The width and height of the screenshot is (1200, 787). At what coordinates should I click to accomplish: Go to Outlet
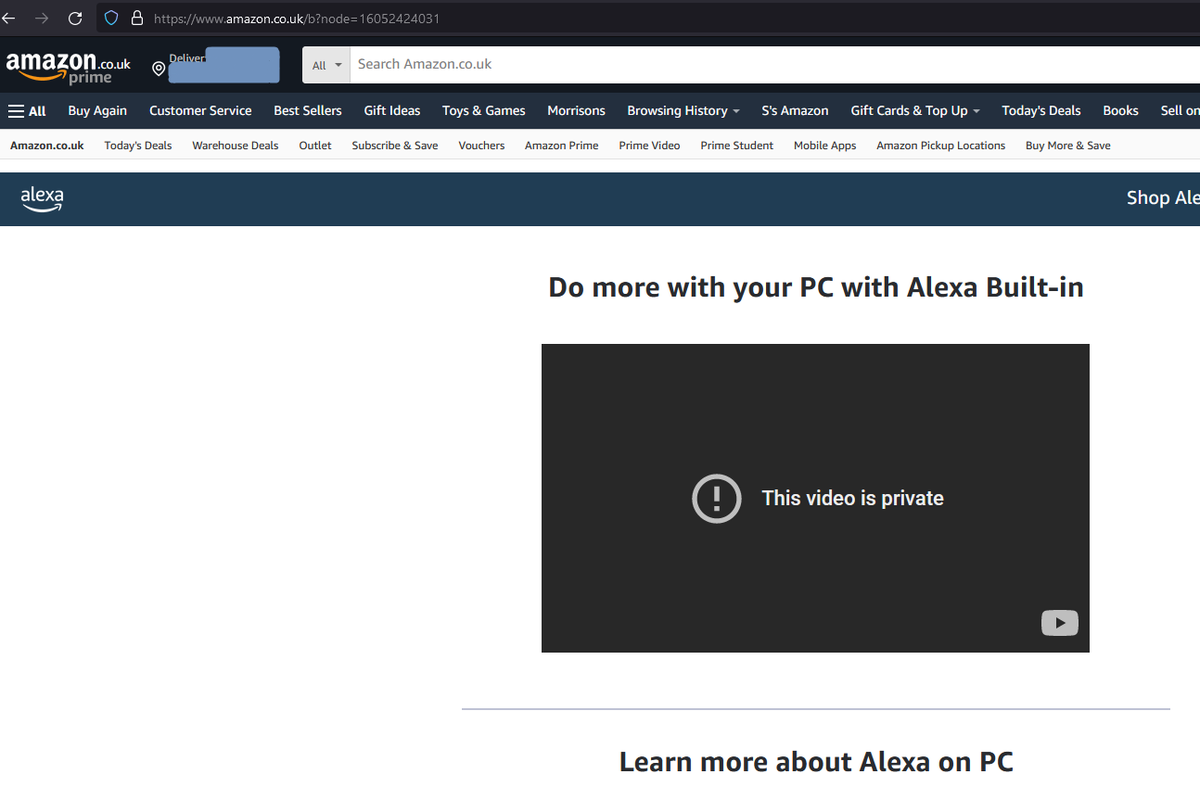315,146
